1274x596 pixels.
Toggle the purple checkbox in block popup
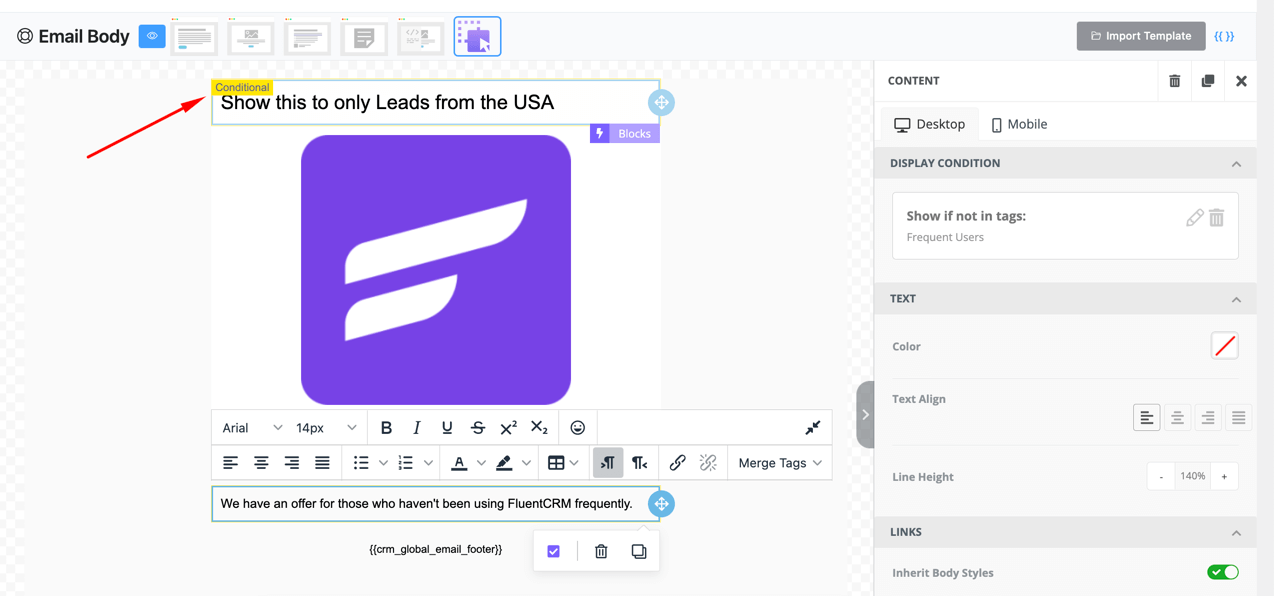[x=554, y=551]
